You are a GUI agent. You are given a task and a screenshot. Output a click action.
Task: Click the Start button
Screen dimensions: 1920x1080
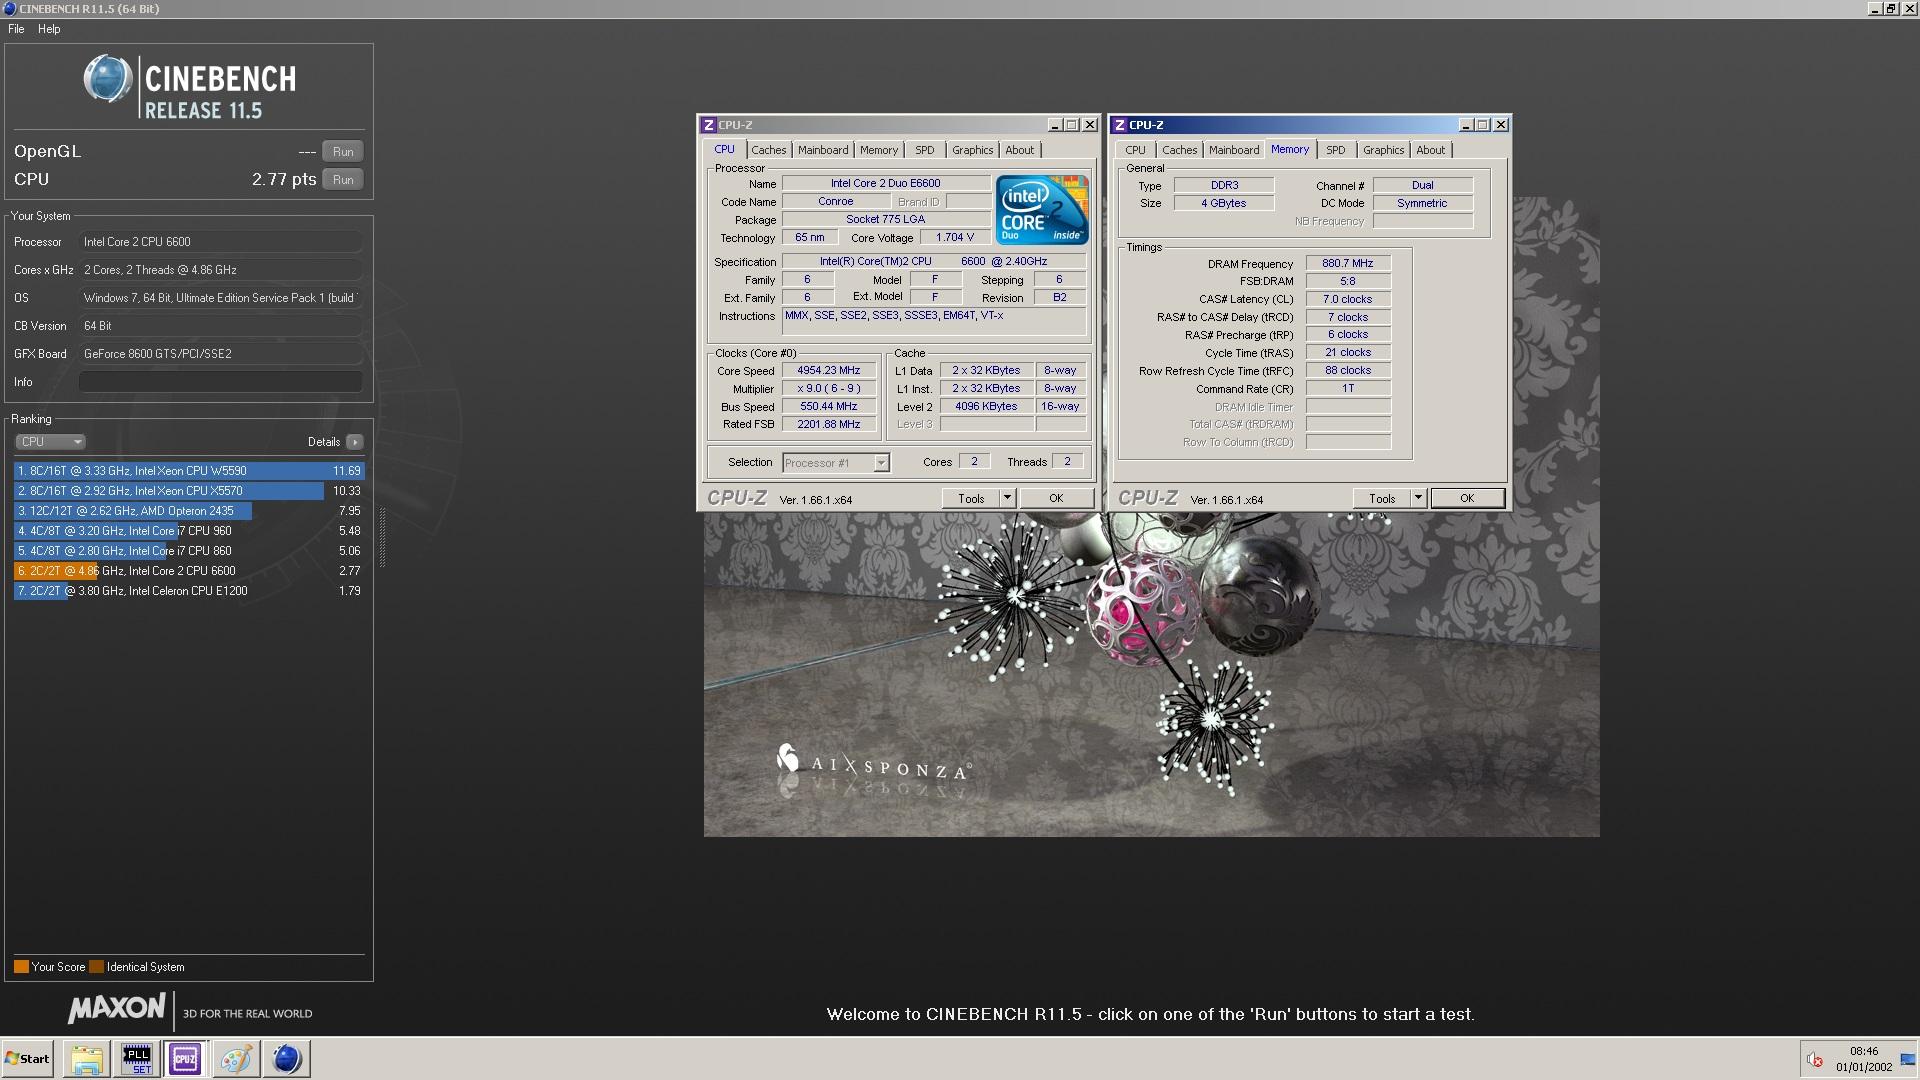click(27, 1059)
